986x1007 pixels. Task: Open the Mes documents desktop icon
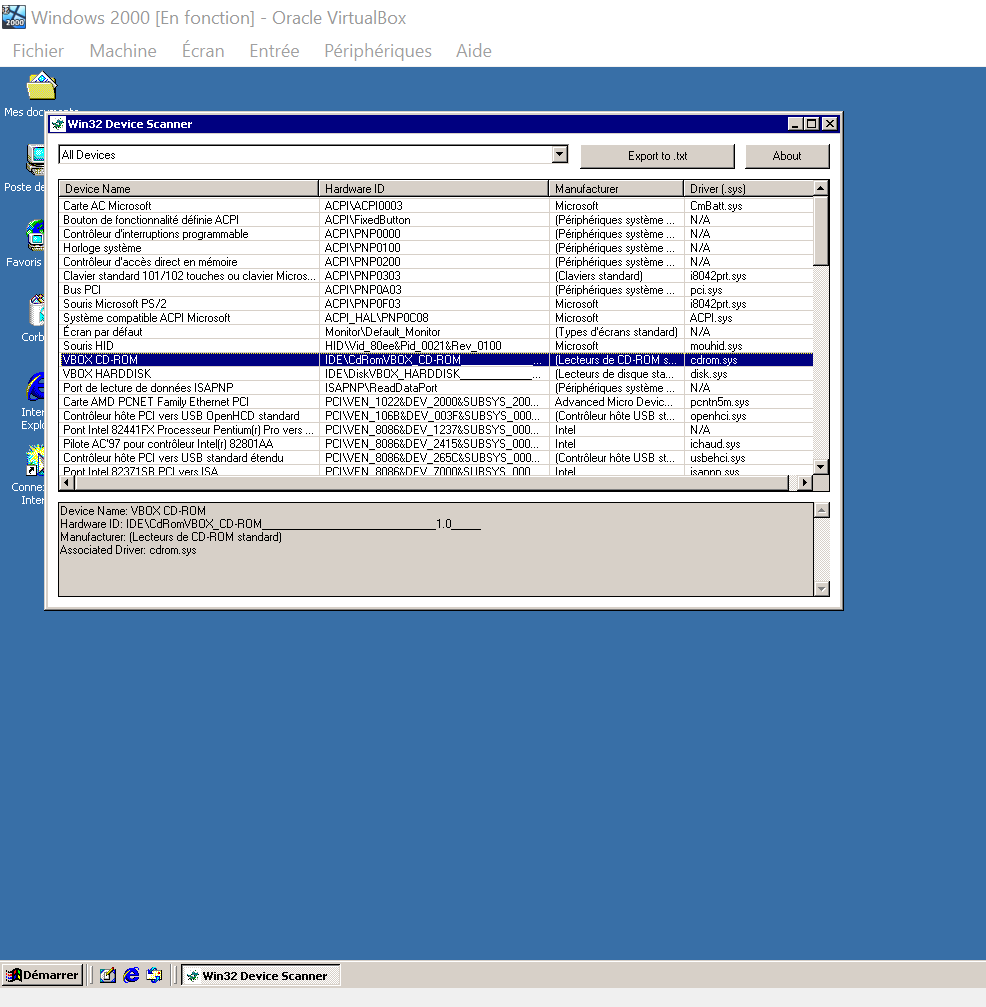tap(41, 87)
